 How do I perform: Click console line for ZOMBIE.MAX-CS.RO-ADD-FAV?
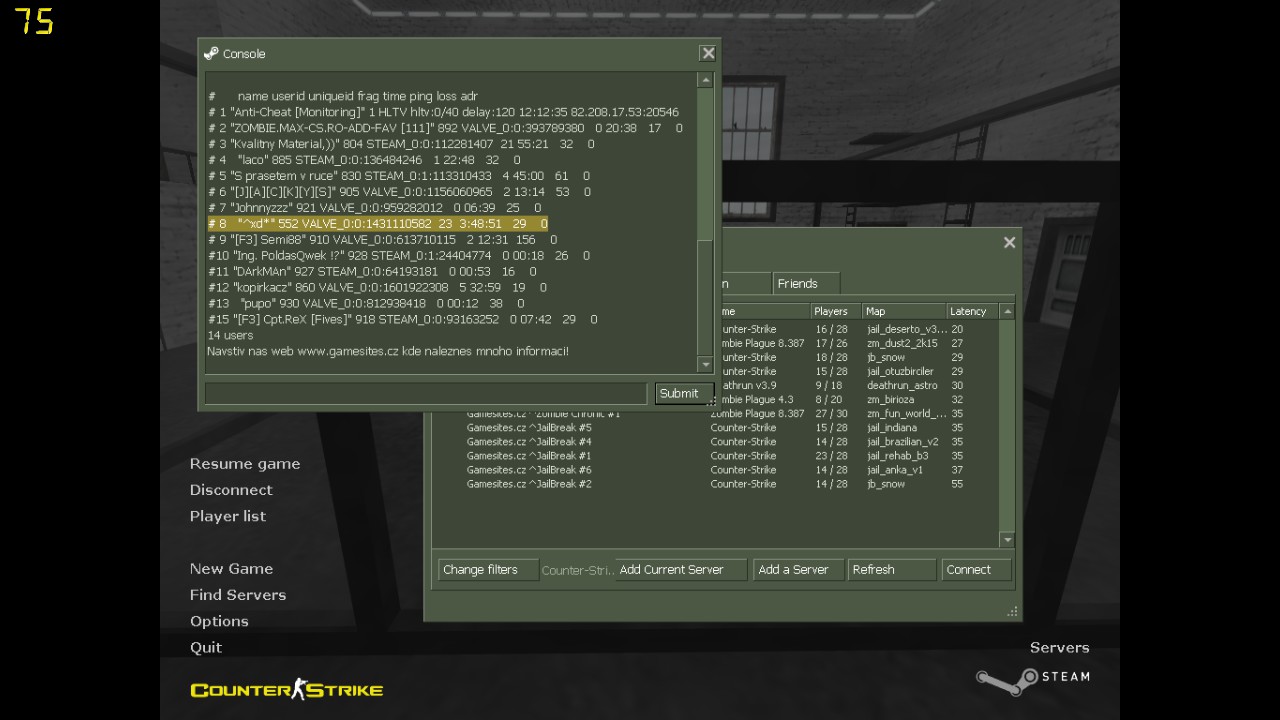[x=445, y=128]
